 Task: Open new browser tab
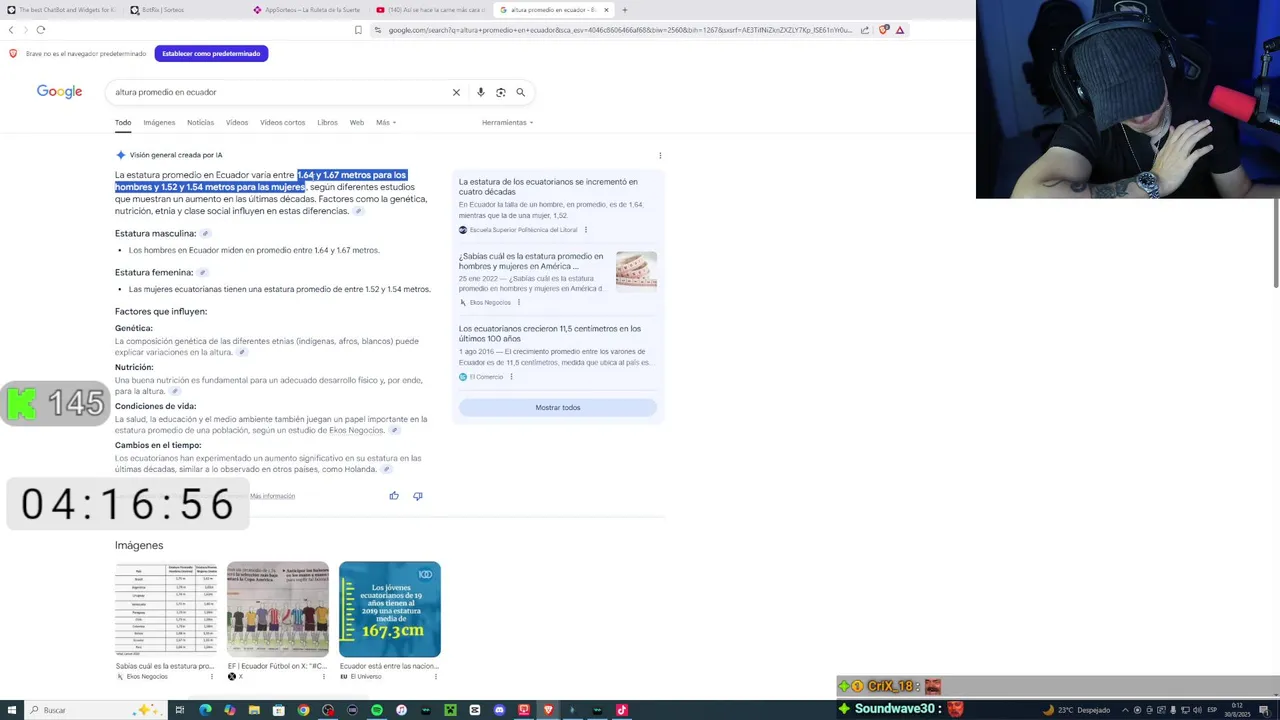625,10
